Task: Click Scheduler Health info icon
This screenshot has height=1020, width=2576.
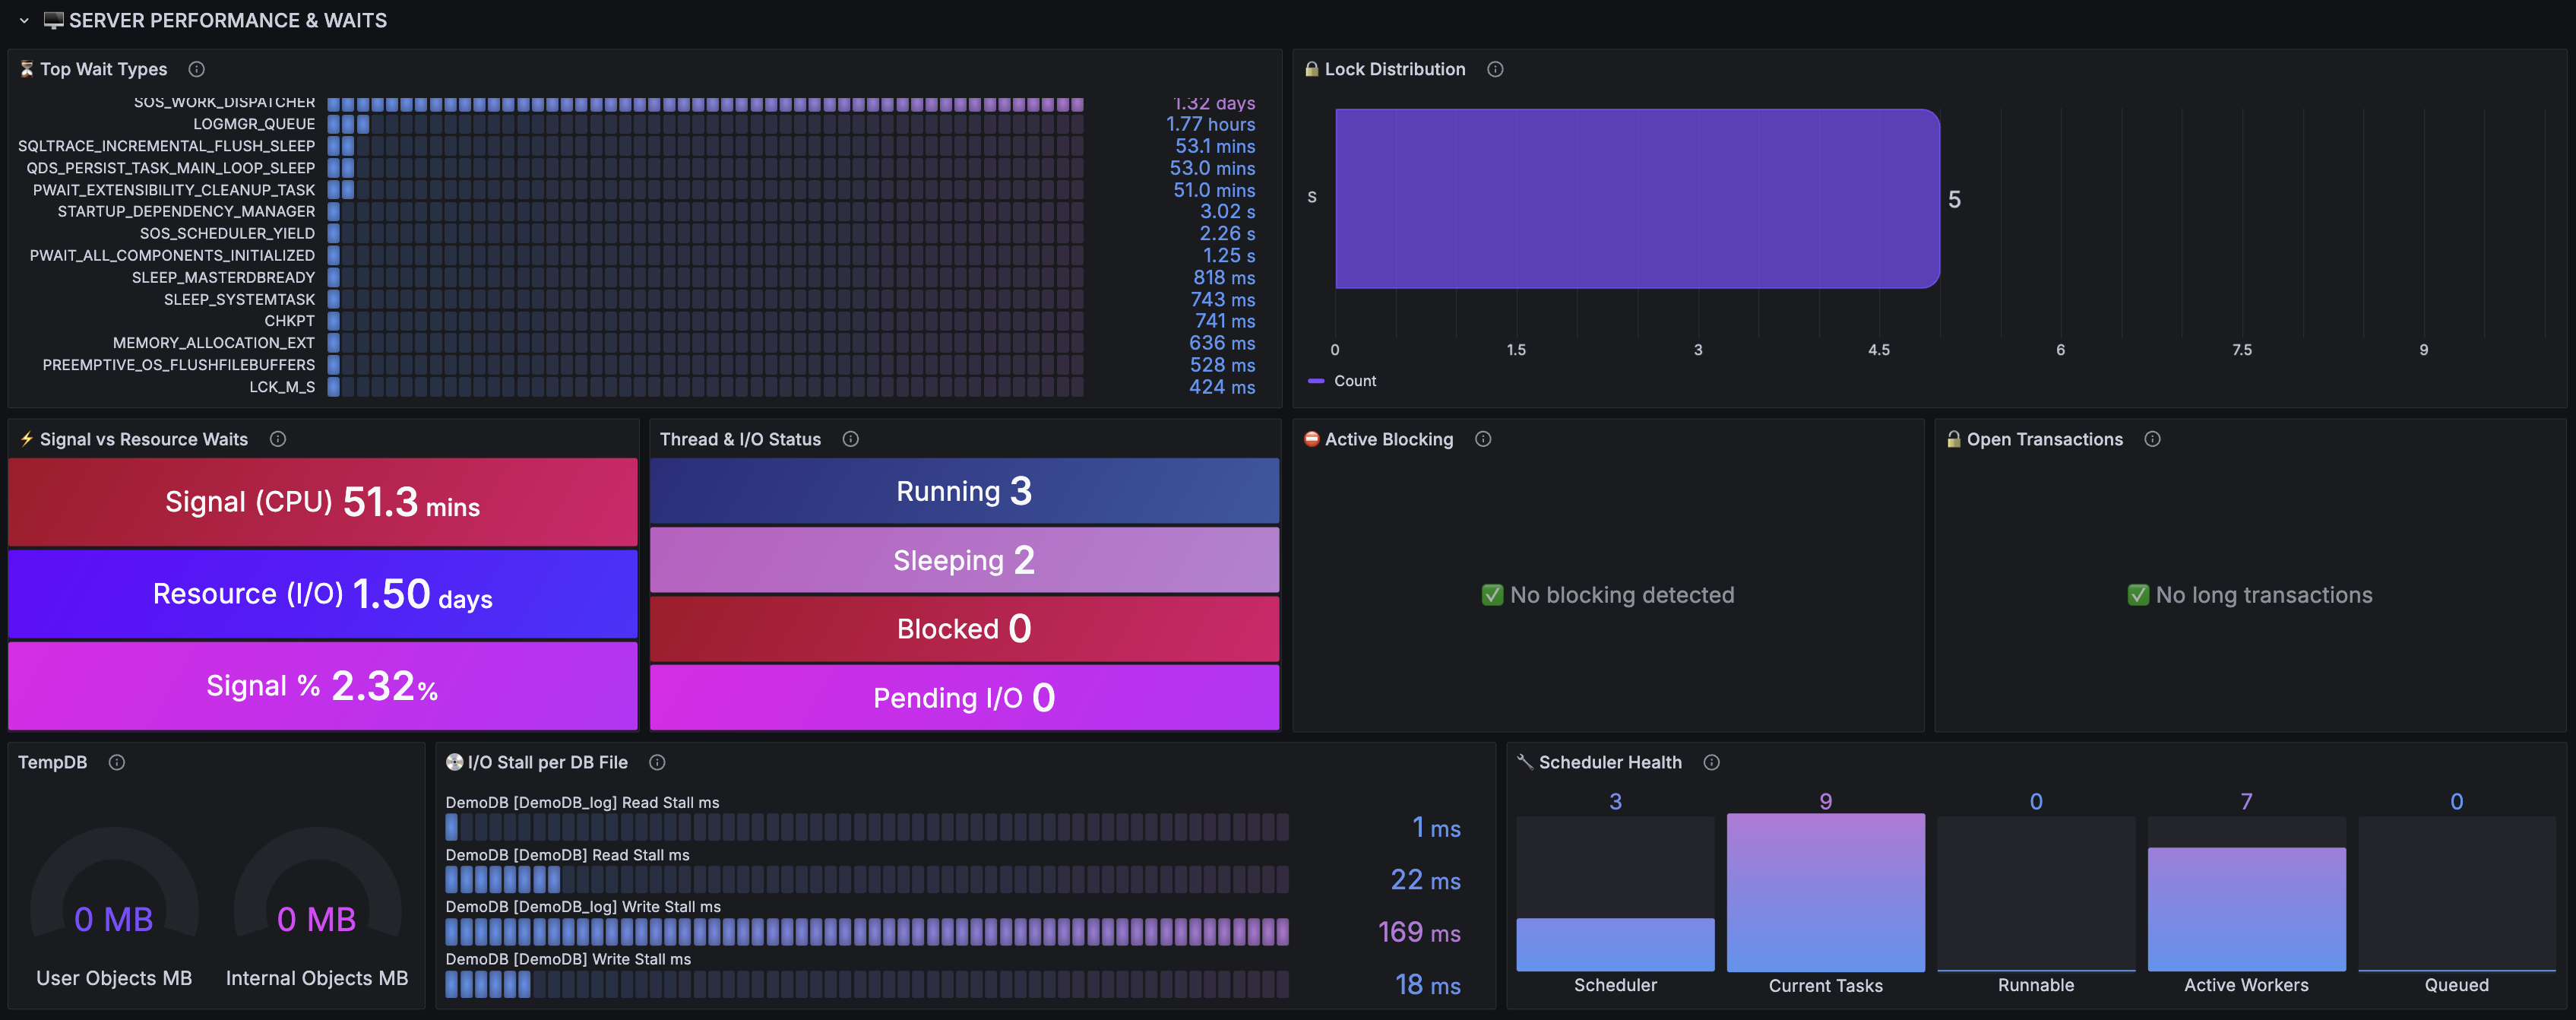Action: click(x=1712, y=762)
